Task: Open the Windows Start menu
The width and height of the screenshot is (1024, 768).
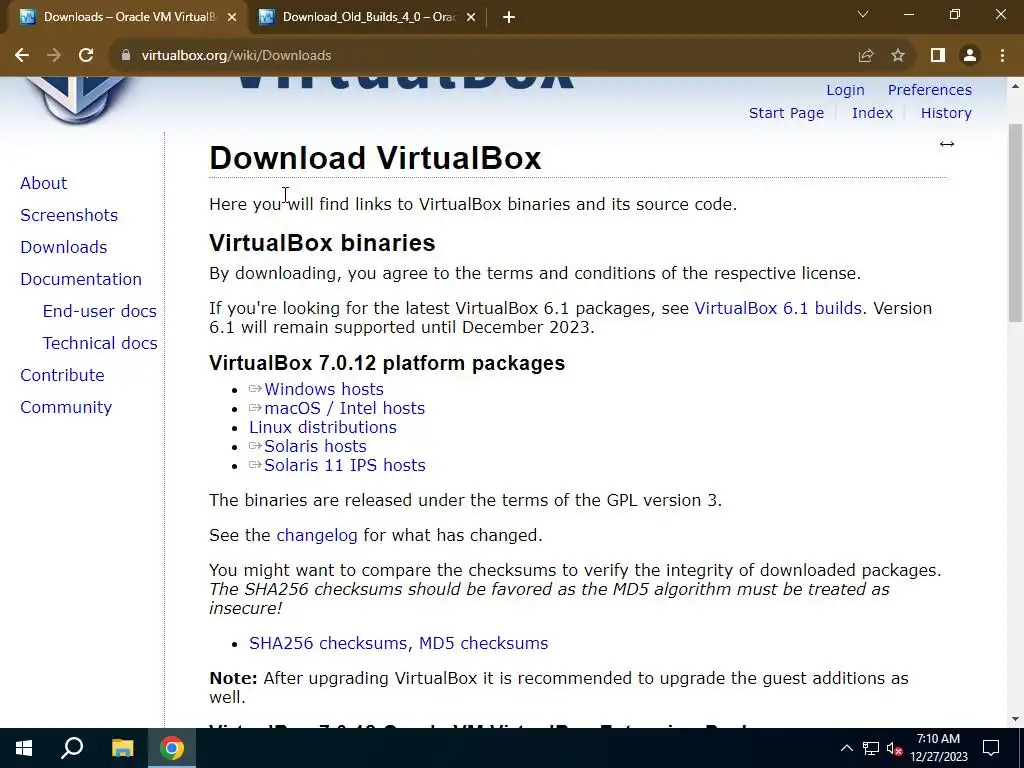Action: [24, 748]
